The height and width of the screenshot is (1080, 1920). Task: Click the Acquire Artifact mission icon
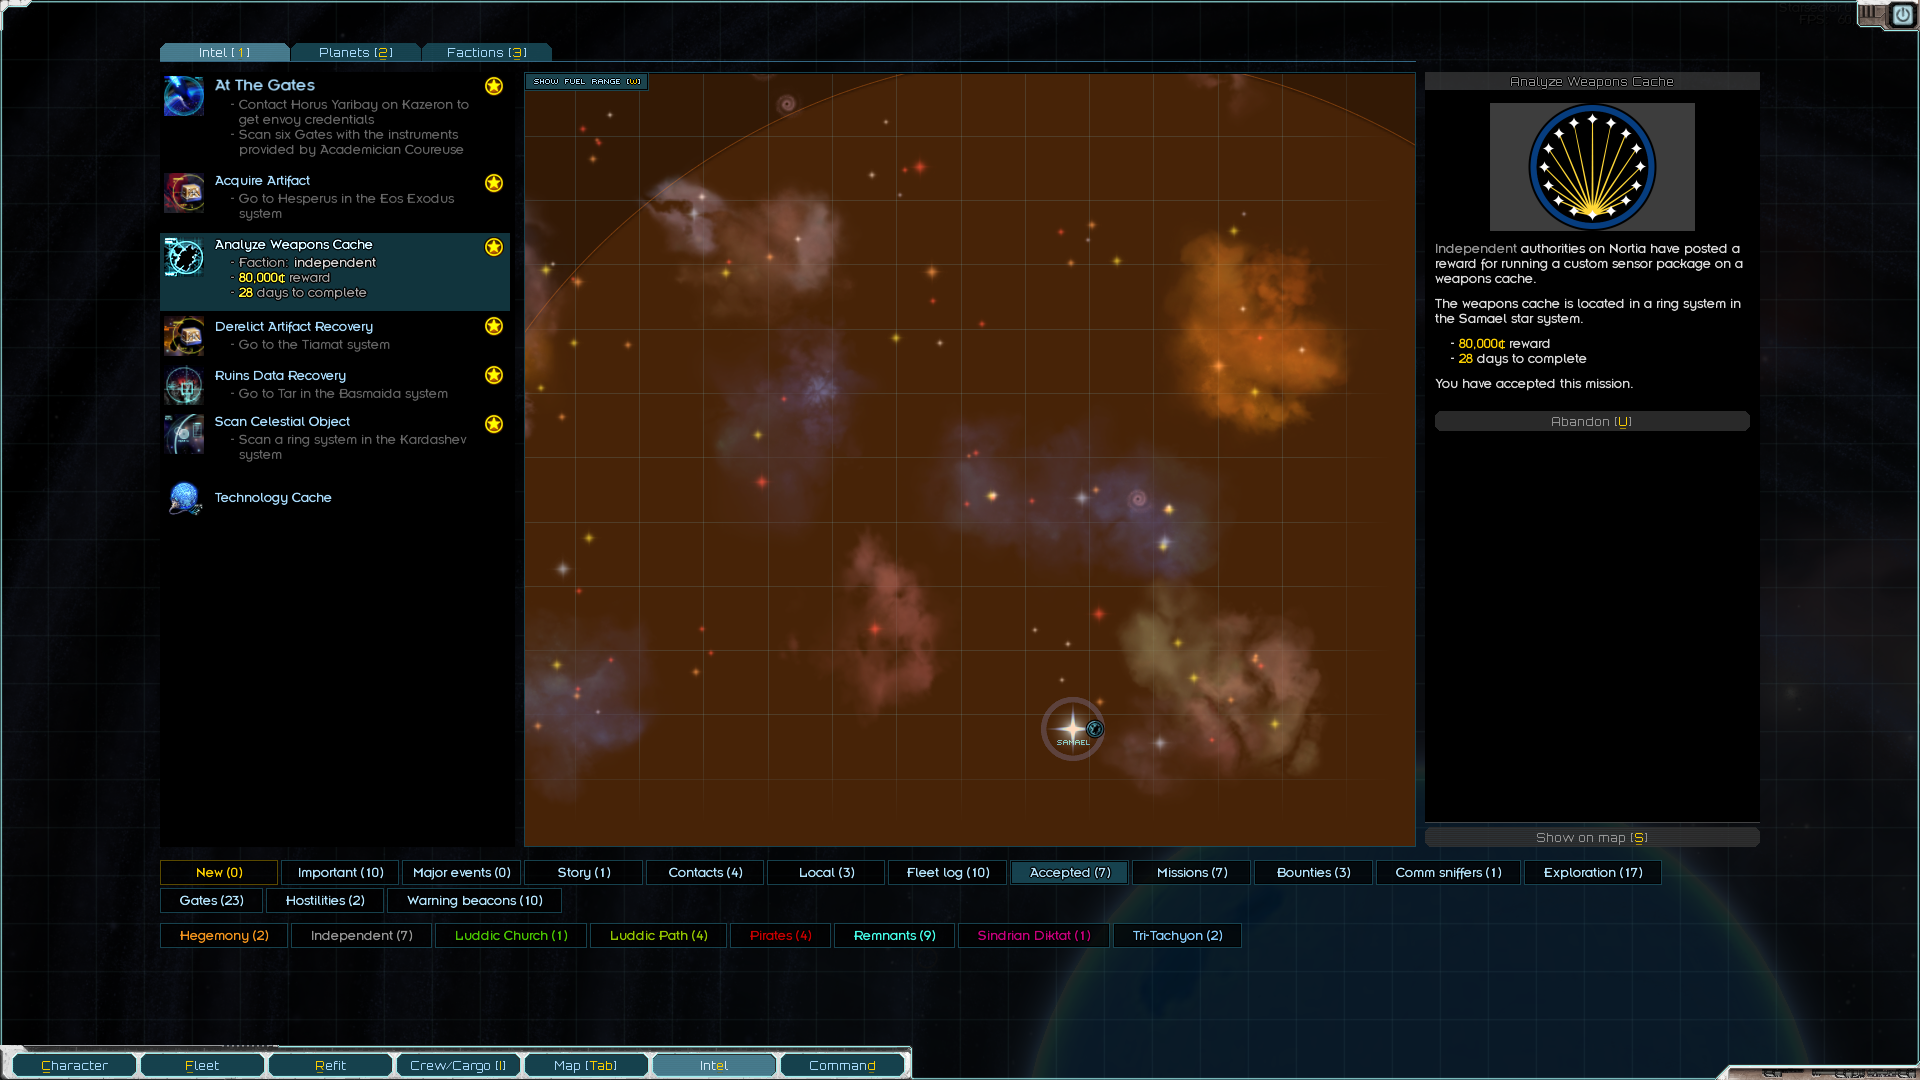pyautogui.click(x=184, y=192)
